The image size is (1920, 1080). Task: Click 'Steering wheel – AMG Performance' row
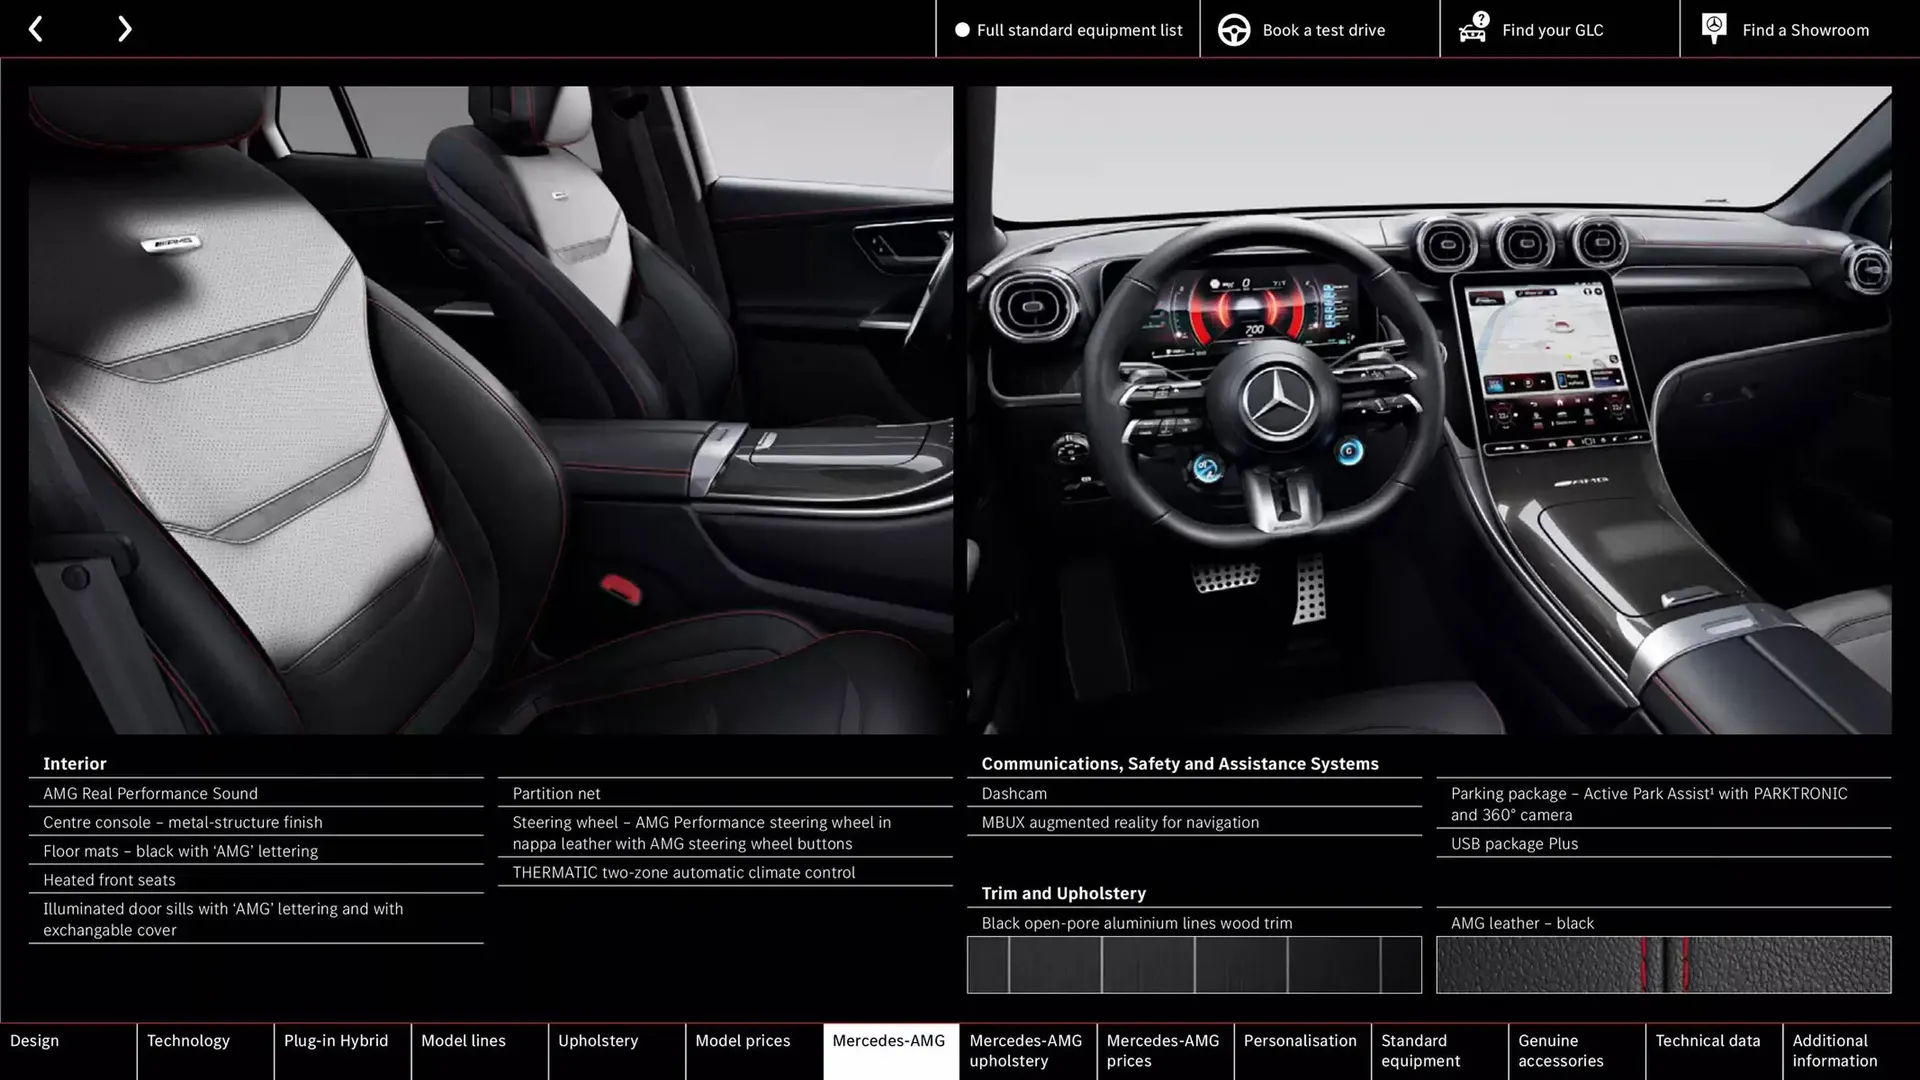point(725,833)
